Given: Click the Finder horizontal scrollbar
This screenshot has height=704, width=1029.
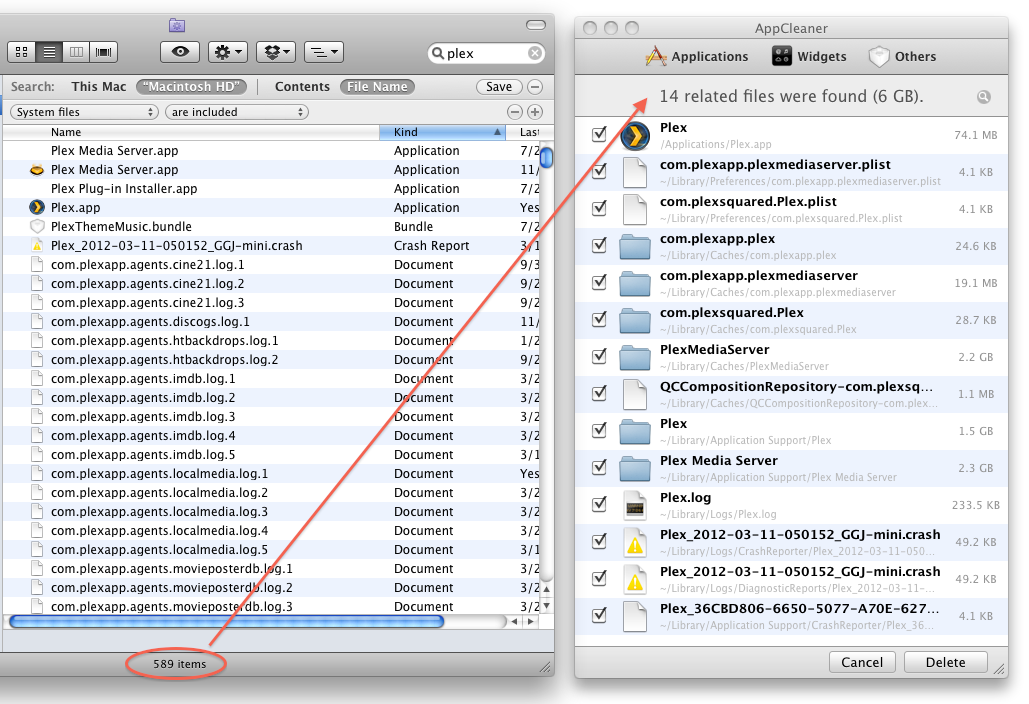Looking at the screenshot, I should coord(226,621).
